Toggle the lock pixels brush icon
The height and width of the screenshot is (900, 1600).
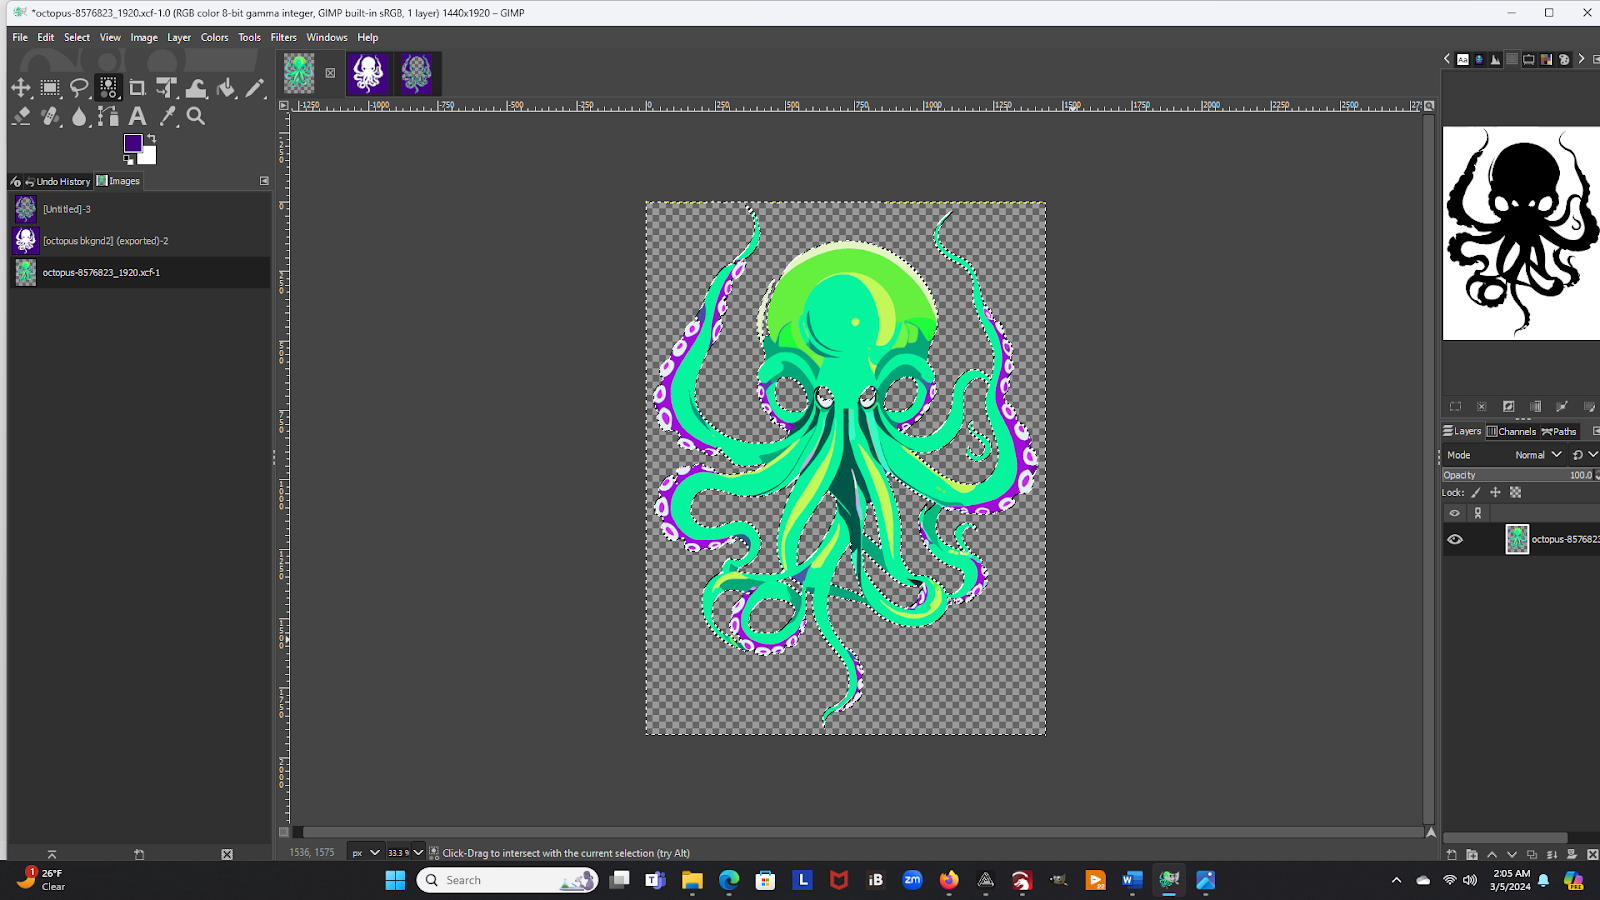1476,493
